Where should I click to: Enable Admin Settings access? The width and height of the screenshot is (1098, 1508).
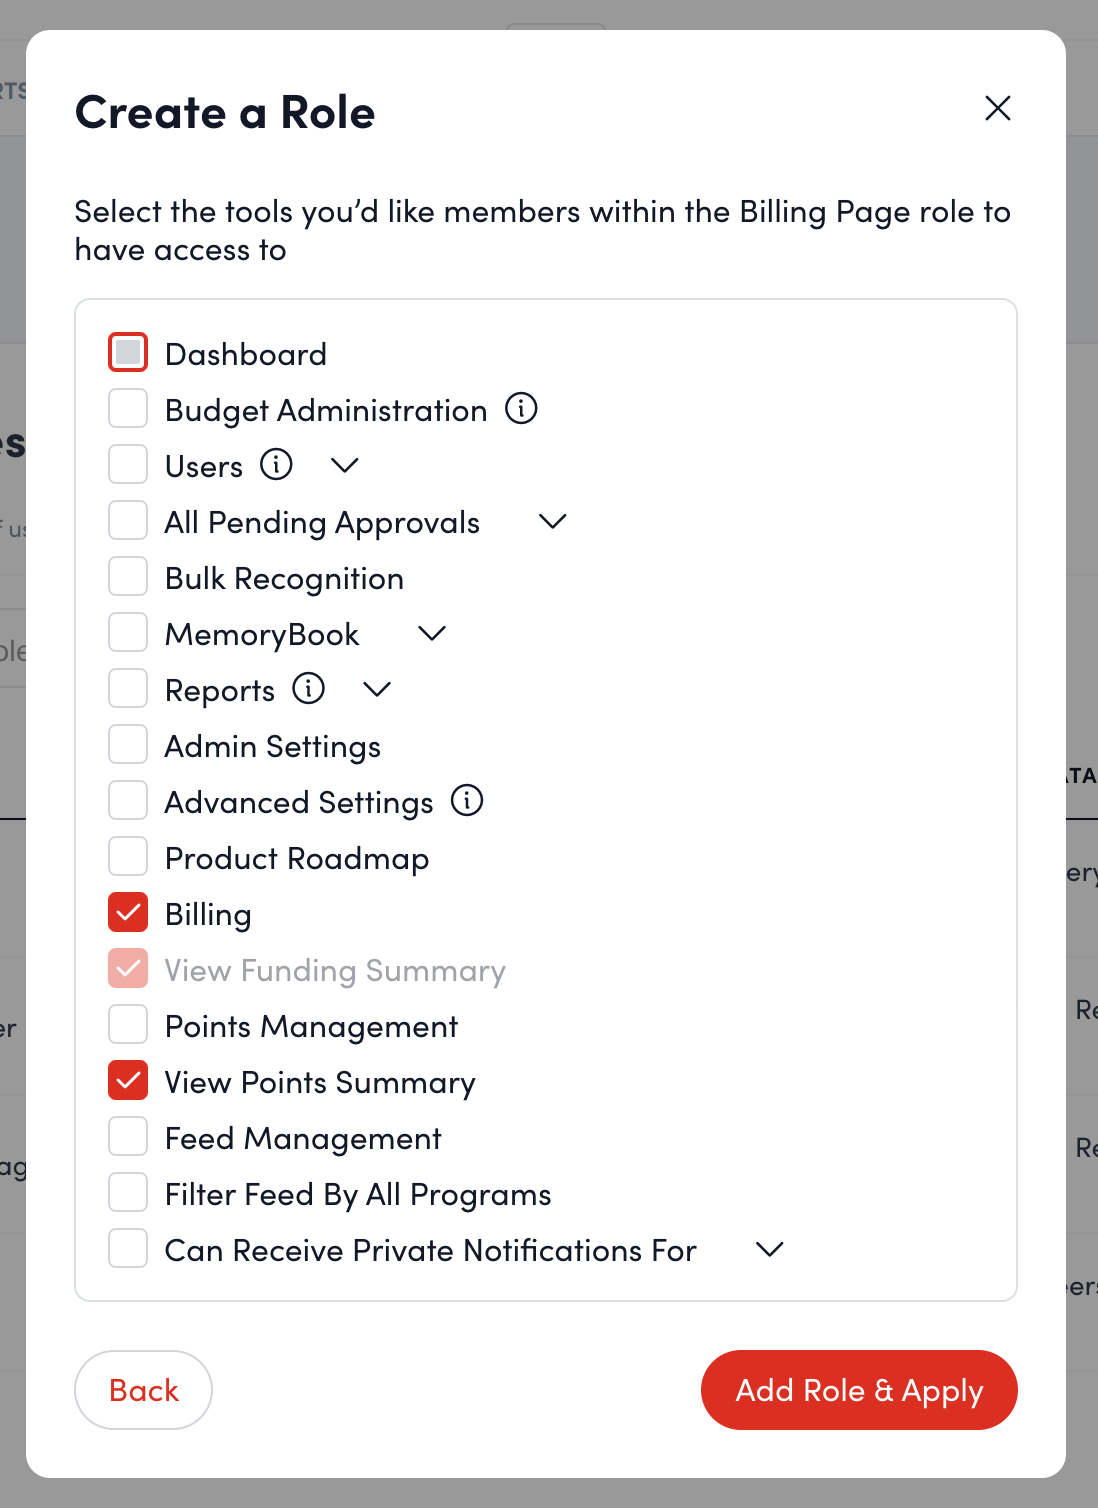(127, 744)
